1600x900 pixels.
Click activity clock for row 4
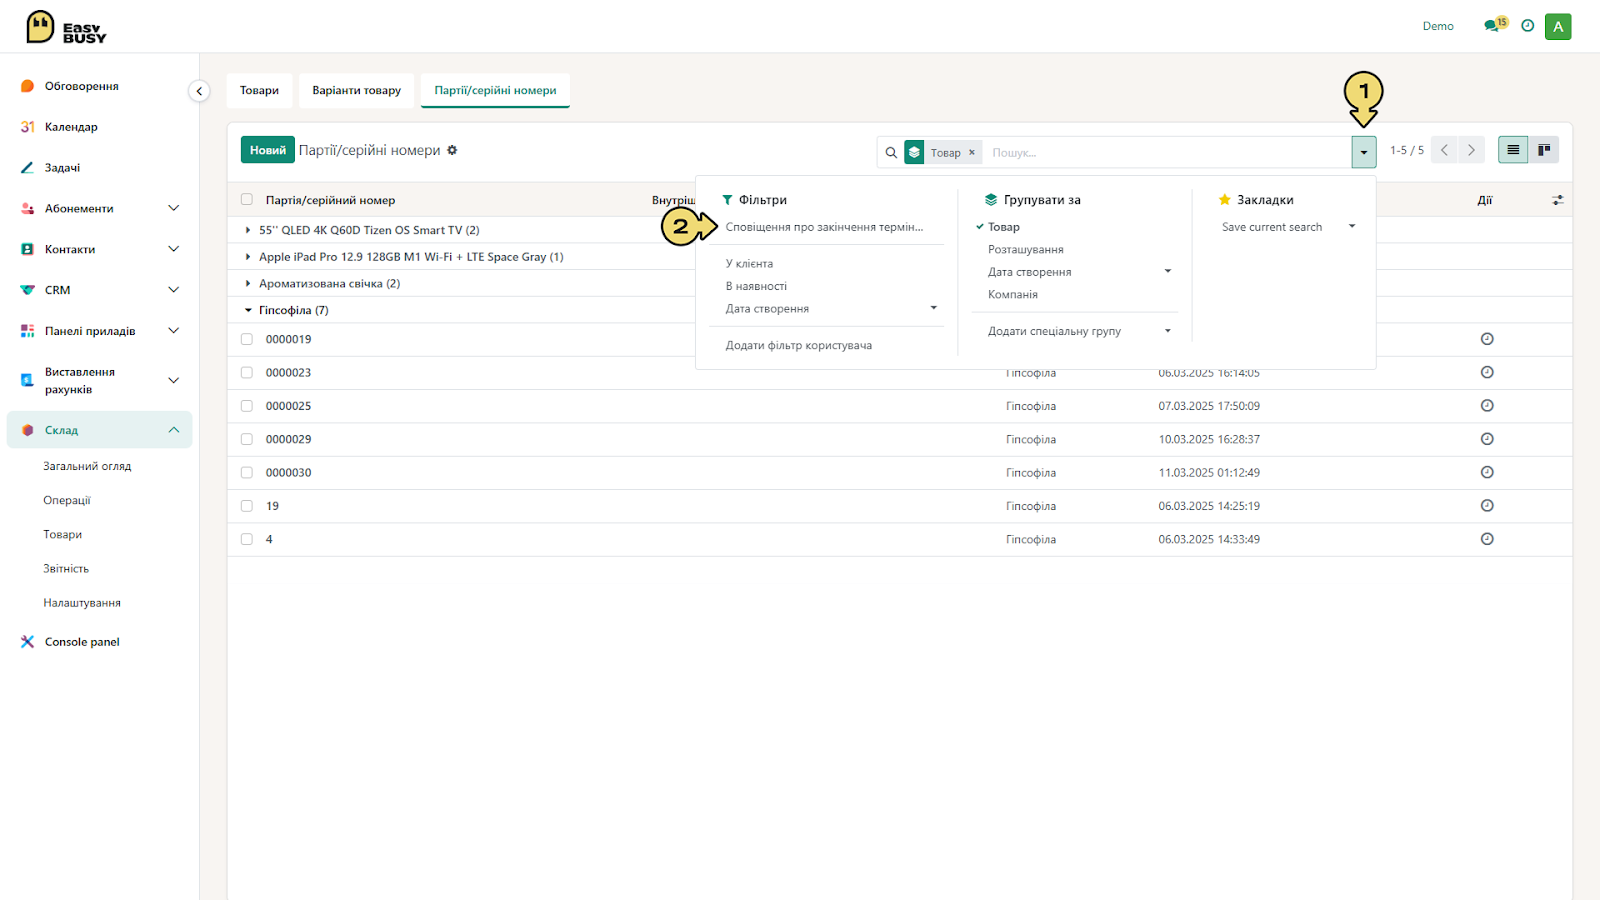(1487, 539)
